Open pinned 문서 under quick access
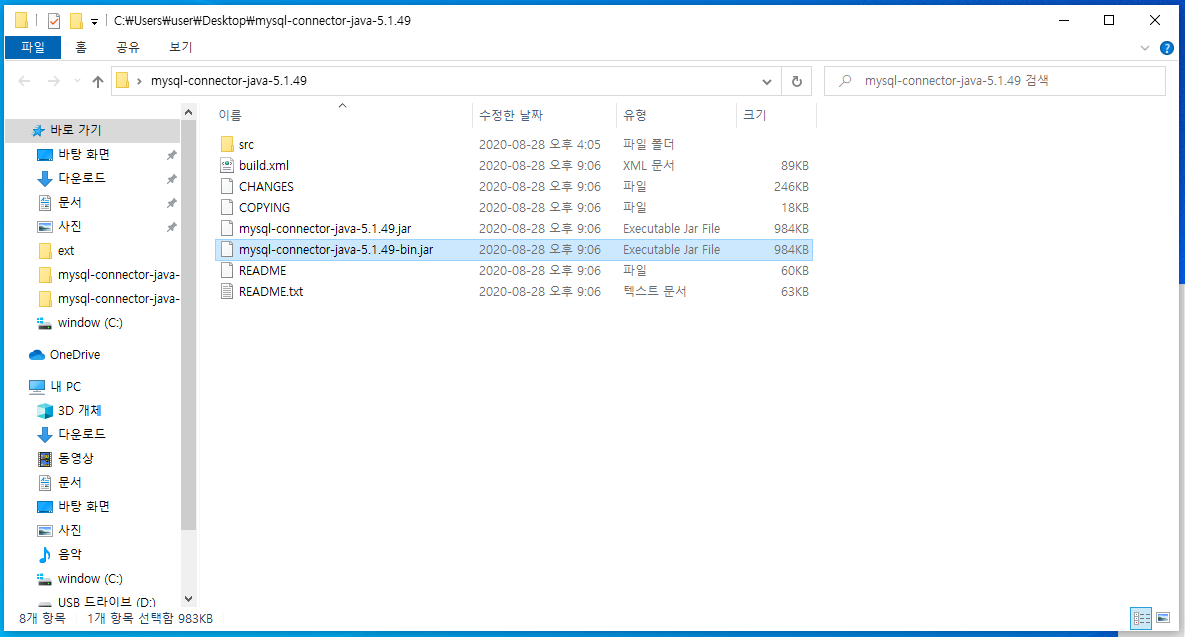 (x=70, y=203)
